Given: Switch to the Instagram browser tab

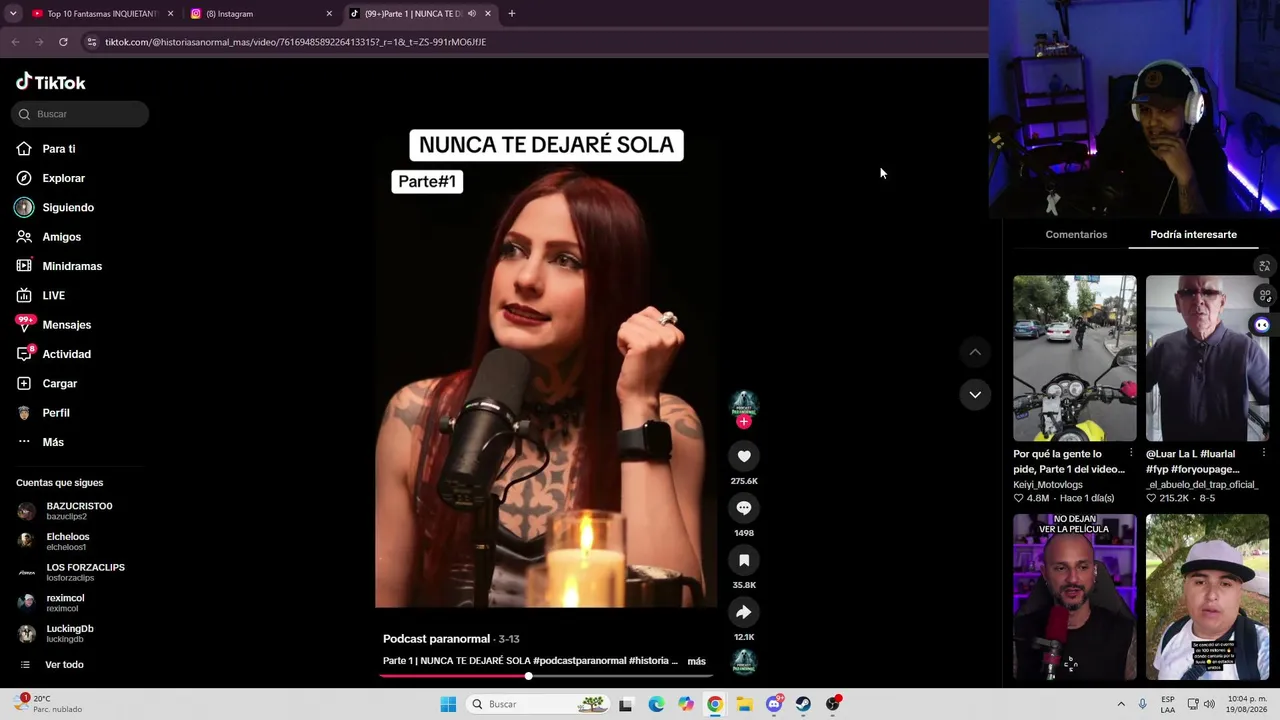Looking at the screenshot, I should (x=258, y=14).
